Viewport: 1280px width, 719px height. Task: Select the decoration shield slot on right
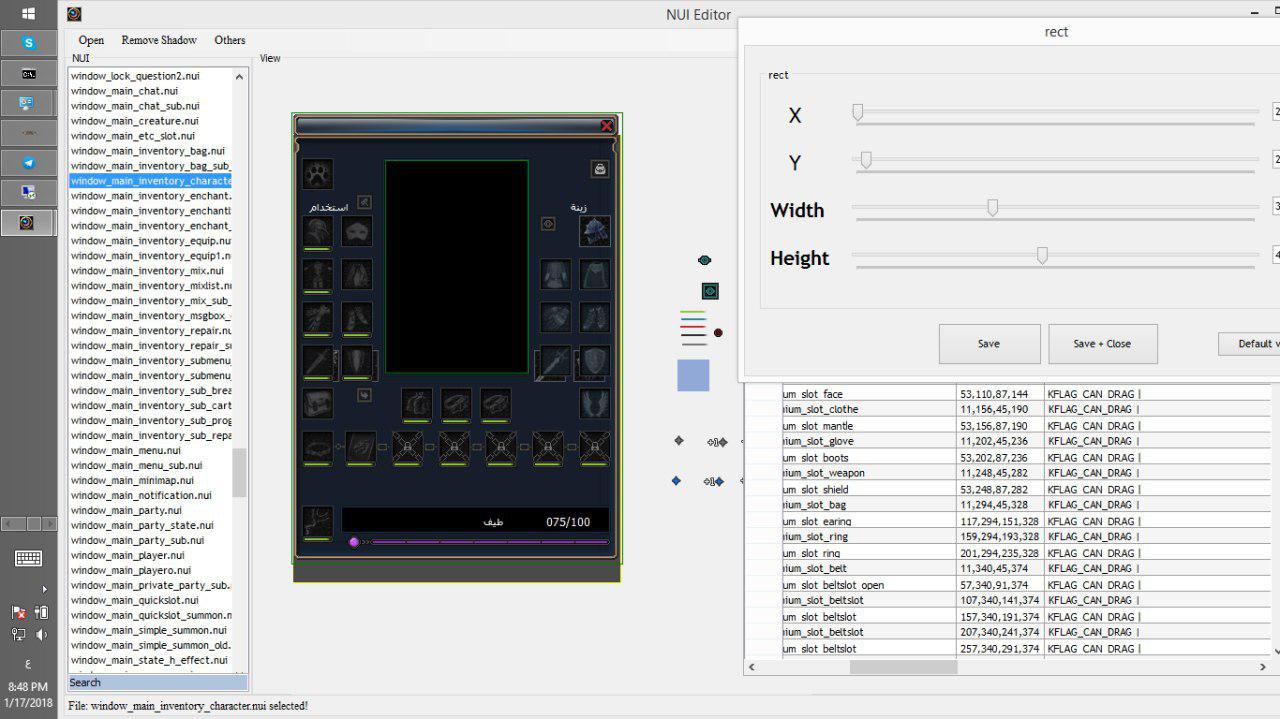(x=595, y=361)
